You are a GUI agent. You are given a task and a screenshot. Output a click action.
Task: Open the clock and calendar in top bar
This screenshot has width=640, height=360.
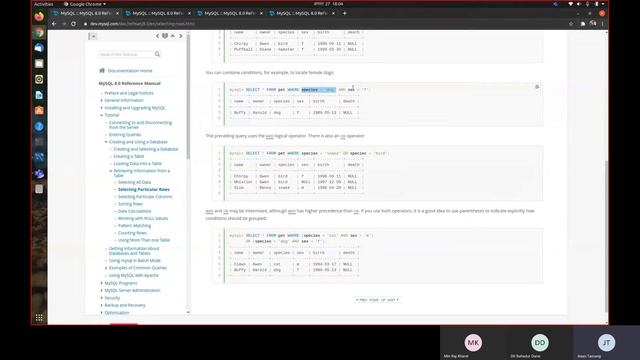(x=329, y=4)
